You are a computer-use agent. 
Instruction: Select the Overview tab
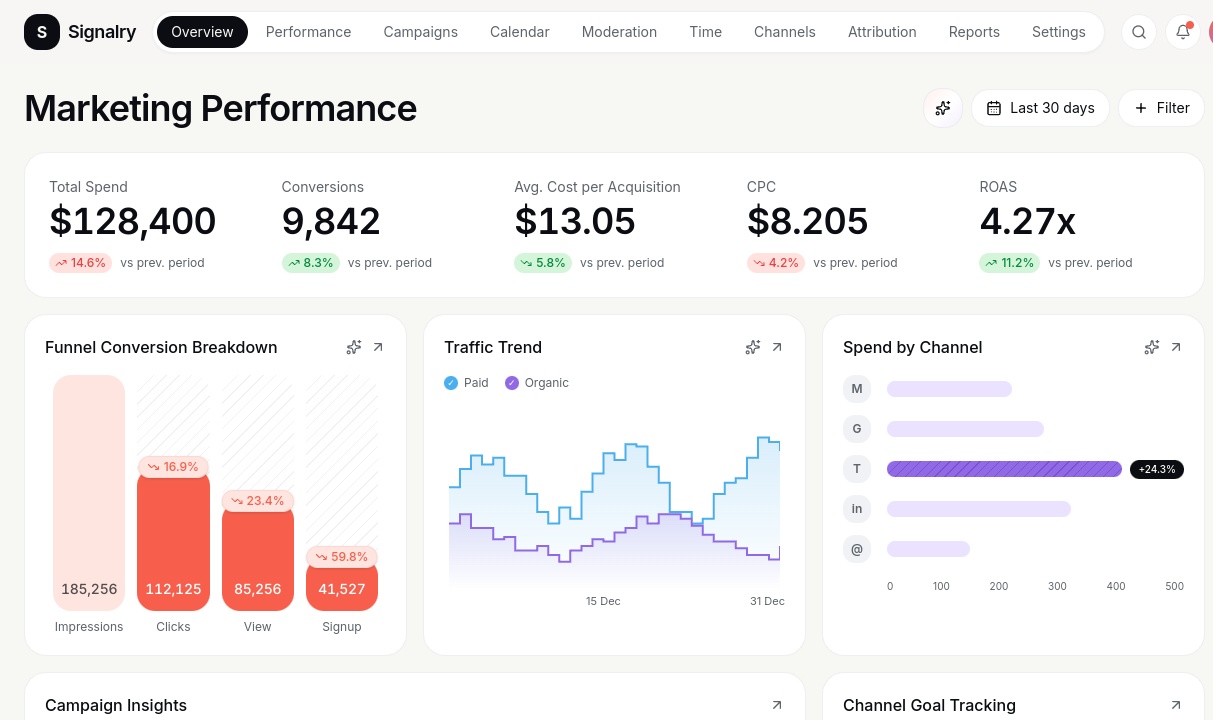click(x=202, y=32)
